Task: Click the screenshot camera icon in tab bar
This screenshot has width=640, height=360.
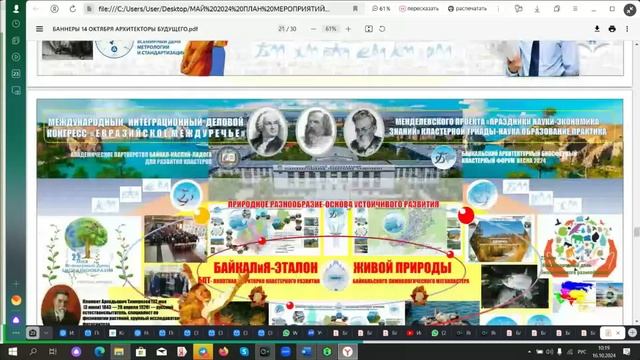Action: 33,333
